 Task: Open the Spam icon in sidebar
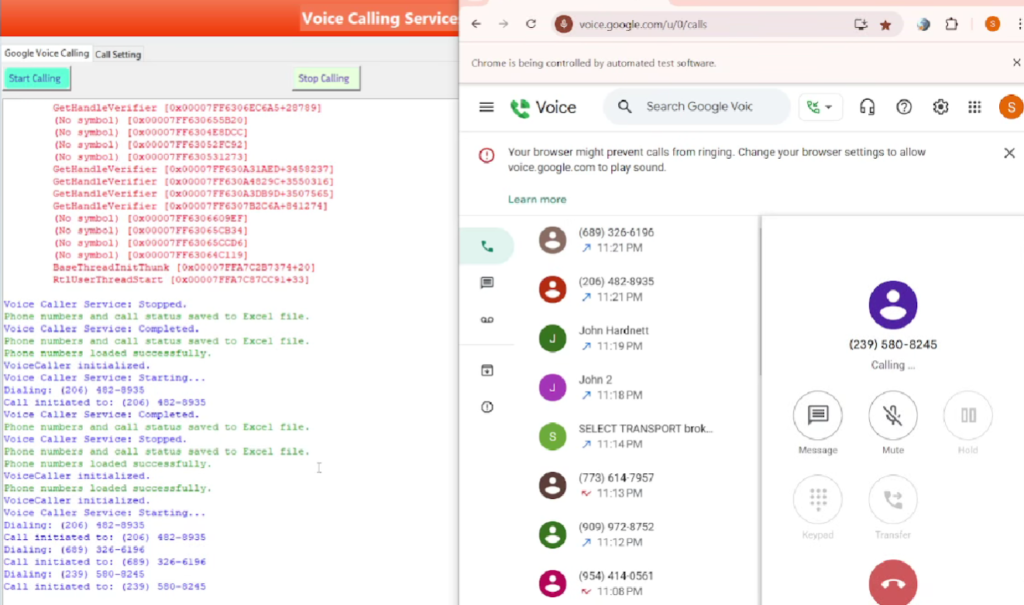pos(487,407)
